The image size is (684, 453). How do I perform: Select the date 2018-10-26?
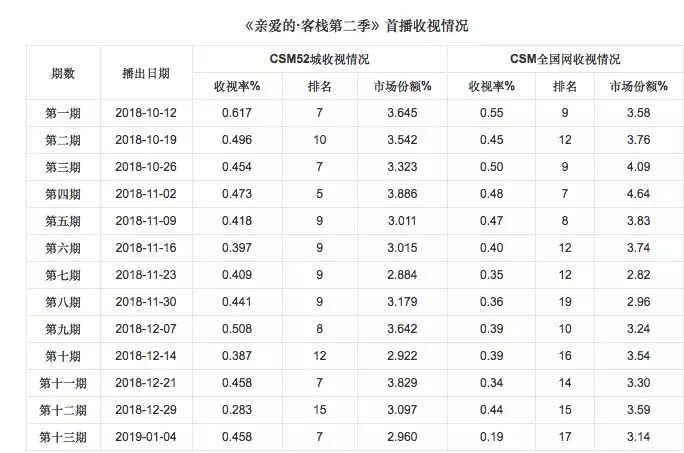146,167
